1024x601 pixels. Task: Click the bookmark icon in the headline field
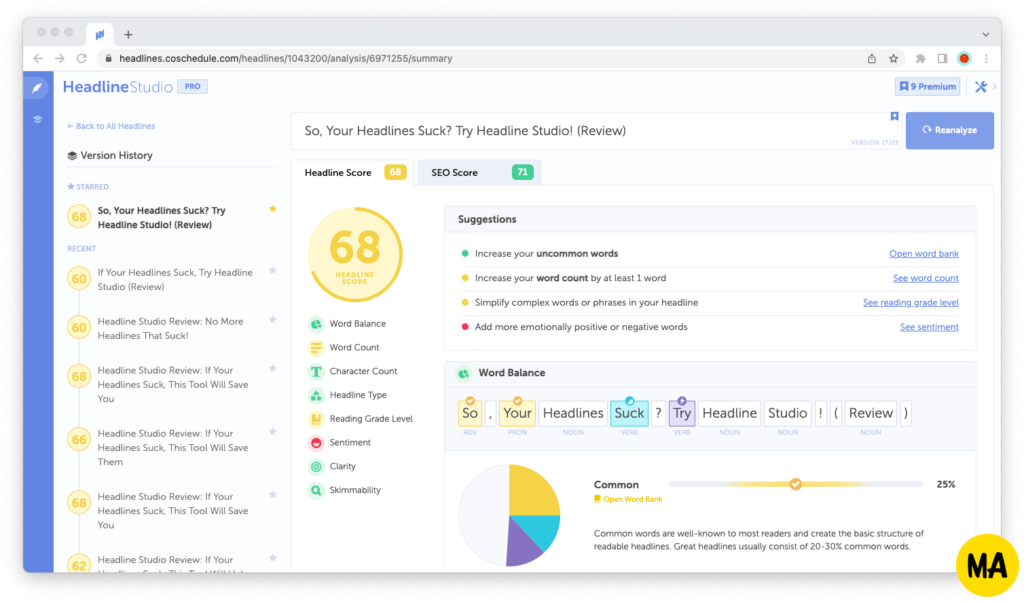click(x=895, y=116)
